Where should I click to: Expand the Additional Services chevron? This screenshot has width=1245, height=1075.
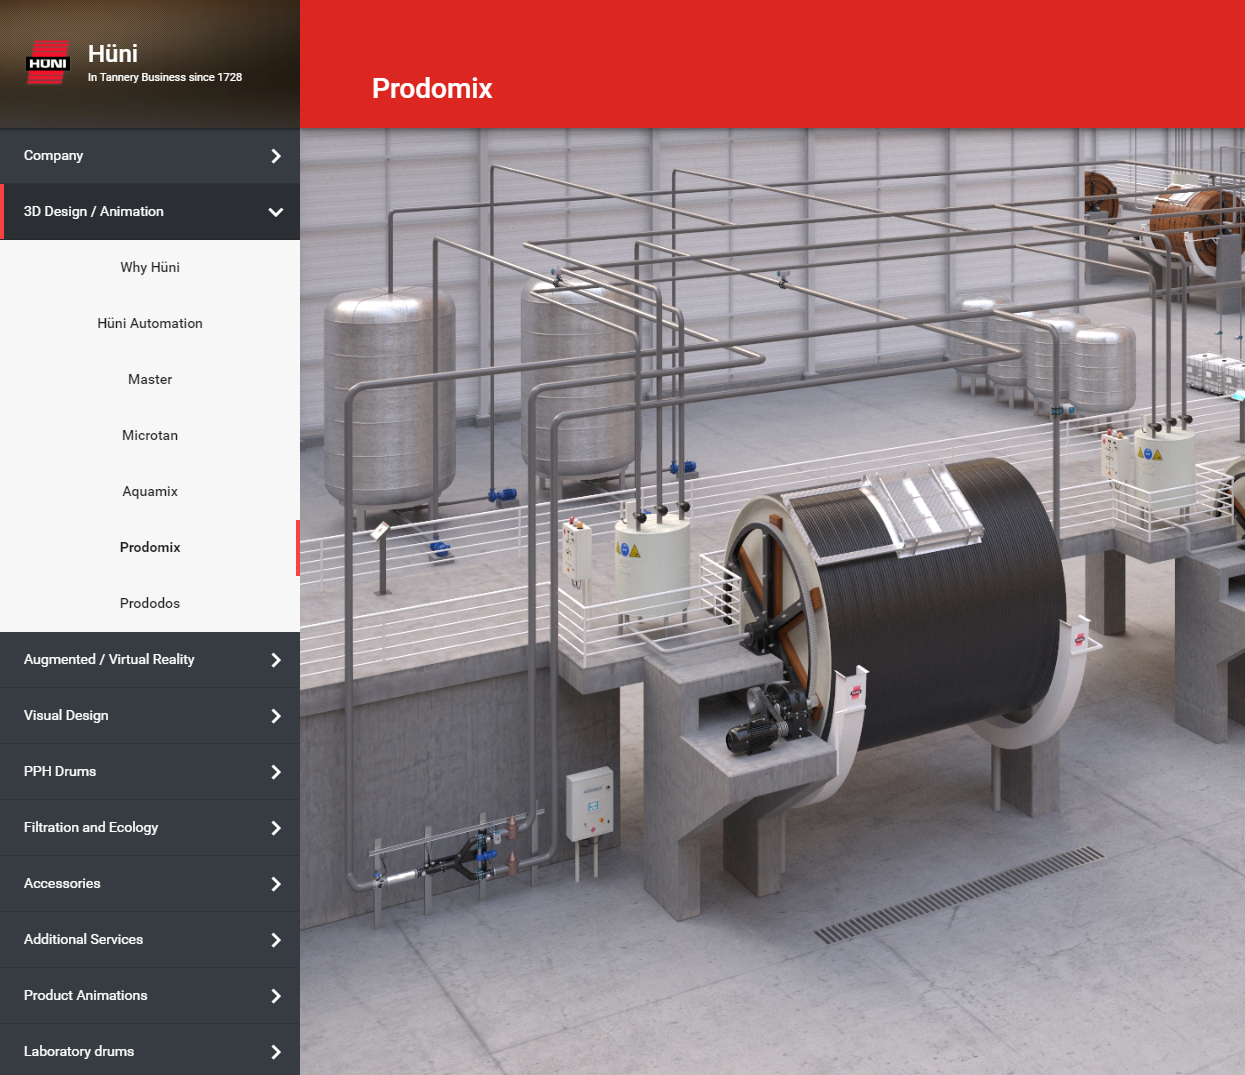[276, 940]
